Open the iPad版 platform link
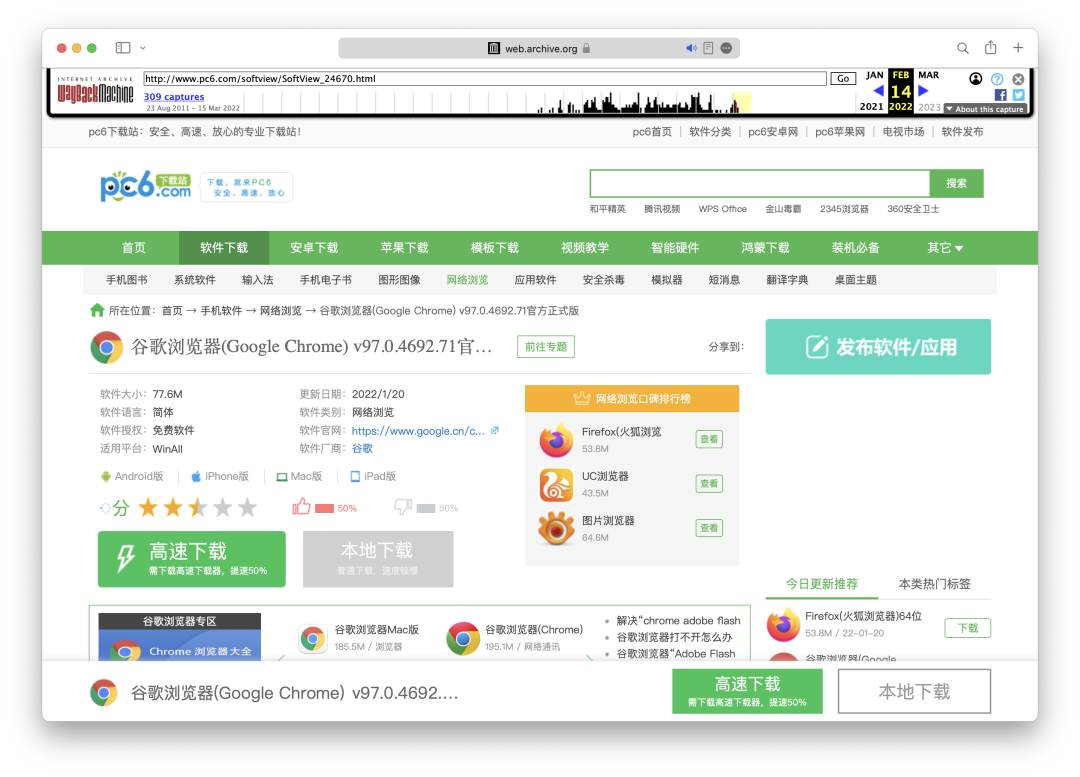Viewport: 1080px width, 777px height. (x=373, y=476)
